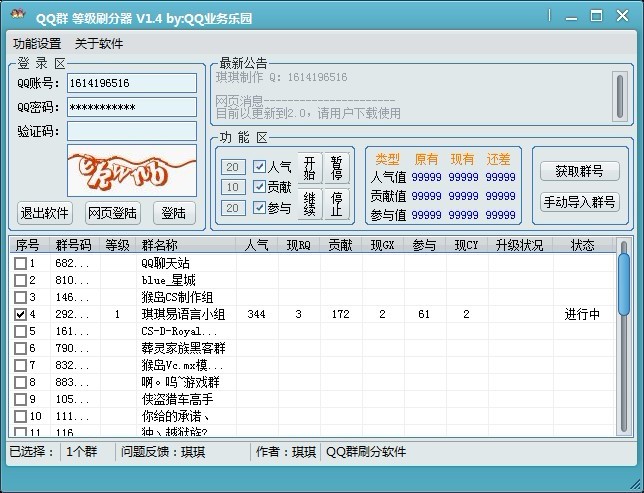
Task: Click 作者：琪琪 in status bar
Action: pyautogui.click(x=286, y=452)
